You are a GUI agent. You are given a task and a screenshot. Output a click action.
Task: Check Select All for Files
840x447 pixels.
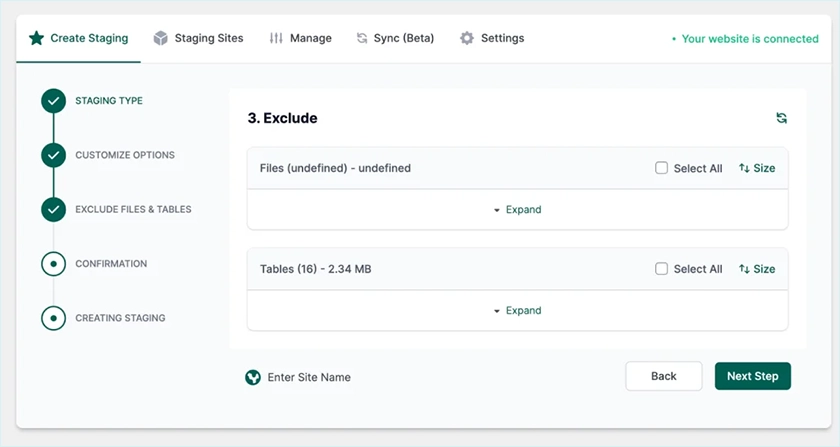pyautogui.click(x=662, y=168)
